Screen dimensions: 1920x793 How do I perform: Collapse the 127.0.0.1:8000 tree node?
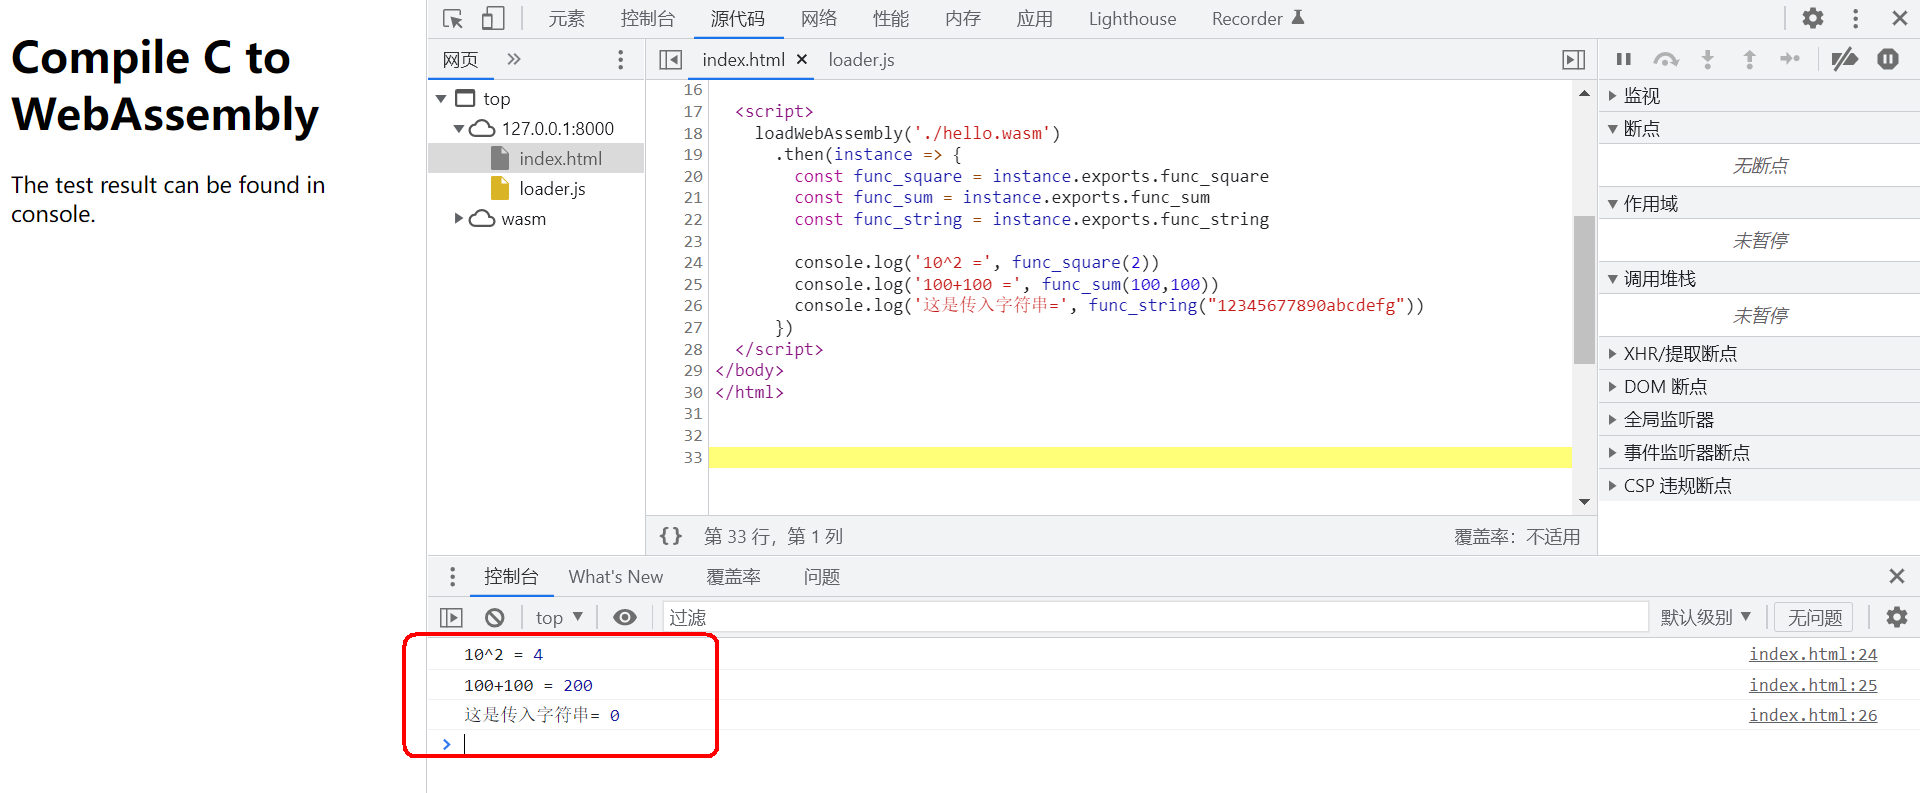point(459,129)
